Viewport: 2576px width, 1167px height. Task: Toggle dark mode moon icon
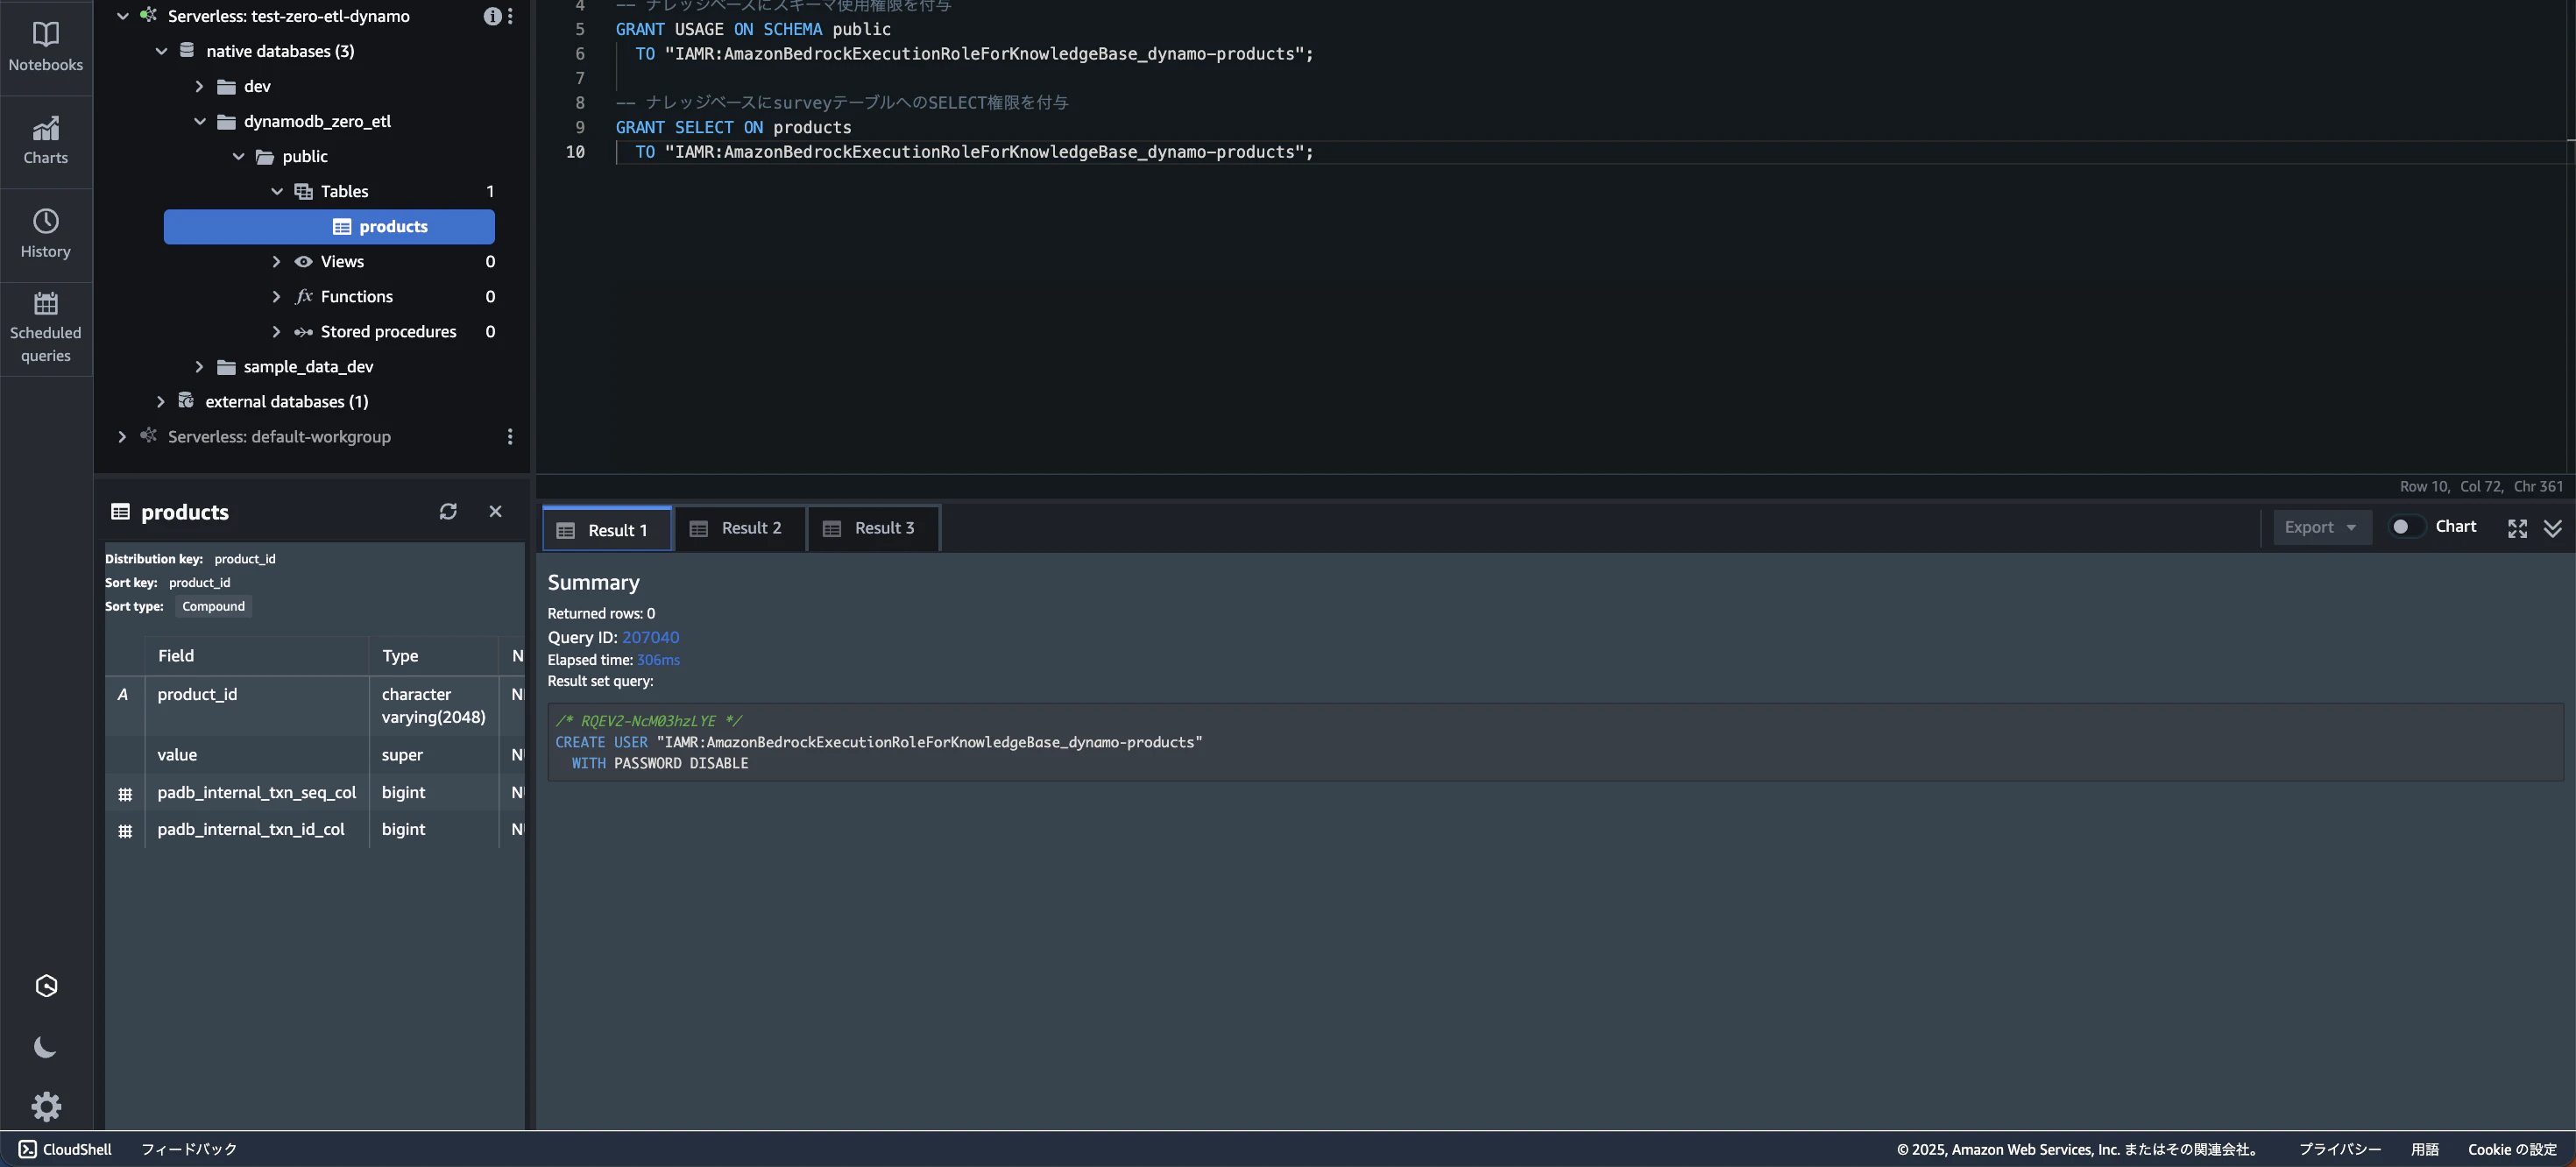click(46, 1047)
